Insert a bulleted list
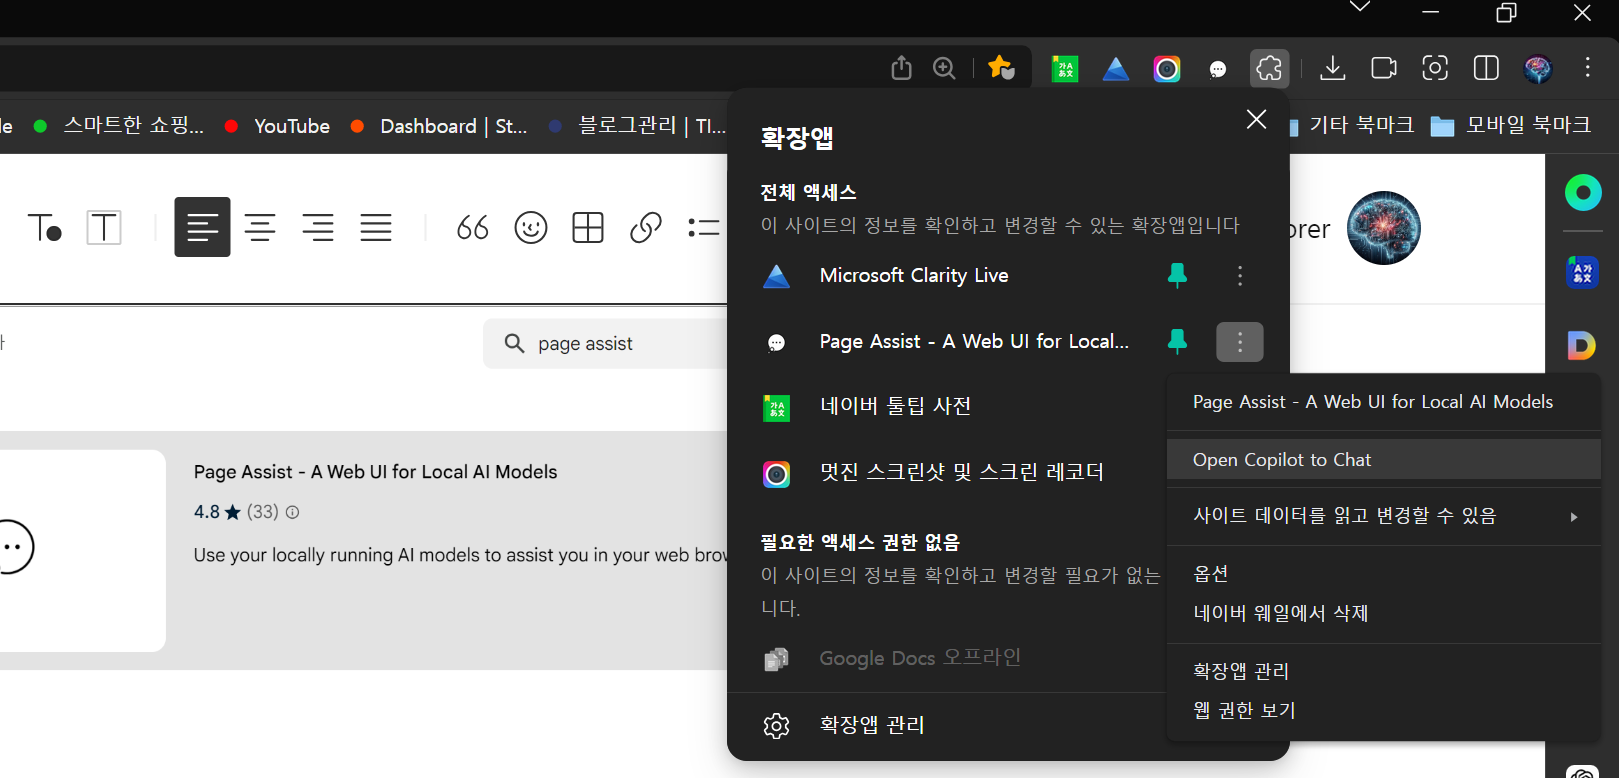The height and width of the screenshot is (778, 1619). point(704,228)
